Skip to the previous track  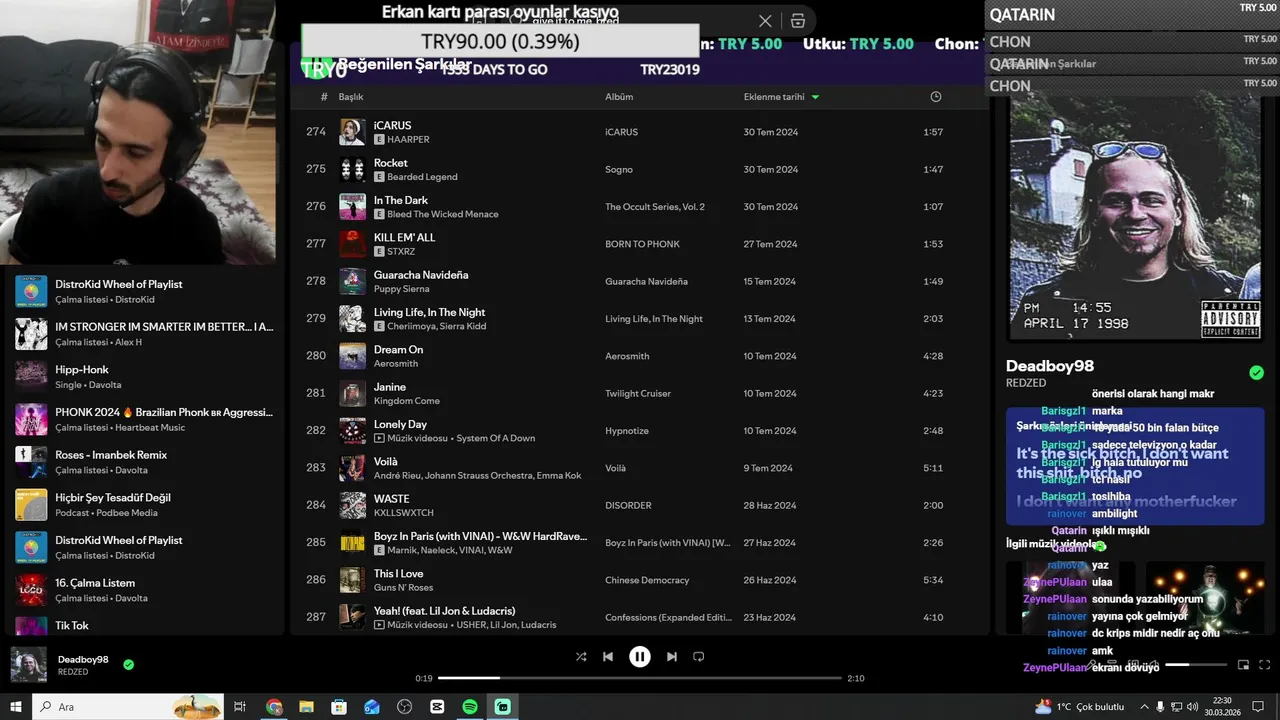point(608,657)
